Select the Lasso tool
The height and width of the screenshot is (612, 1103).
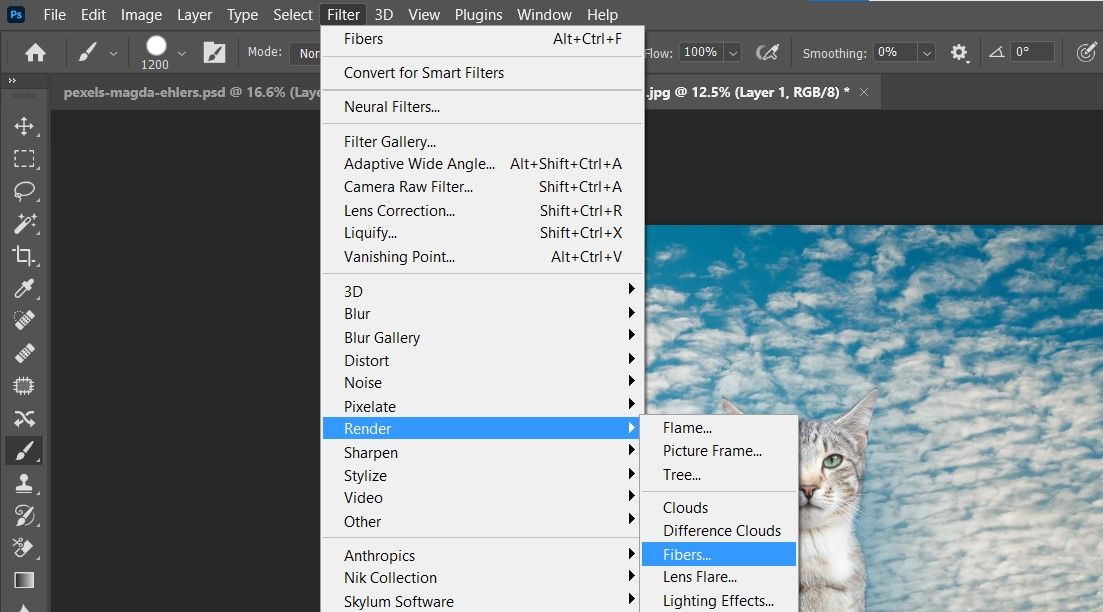tap(24, 191)
